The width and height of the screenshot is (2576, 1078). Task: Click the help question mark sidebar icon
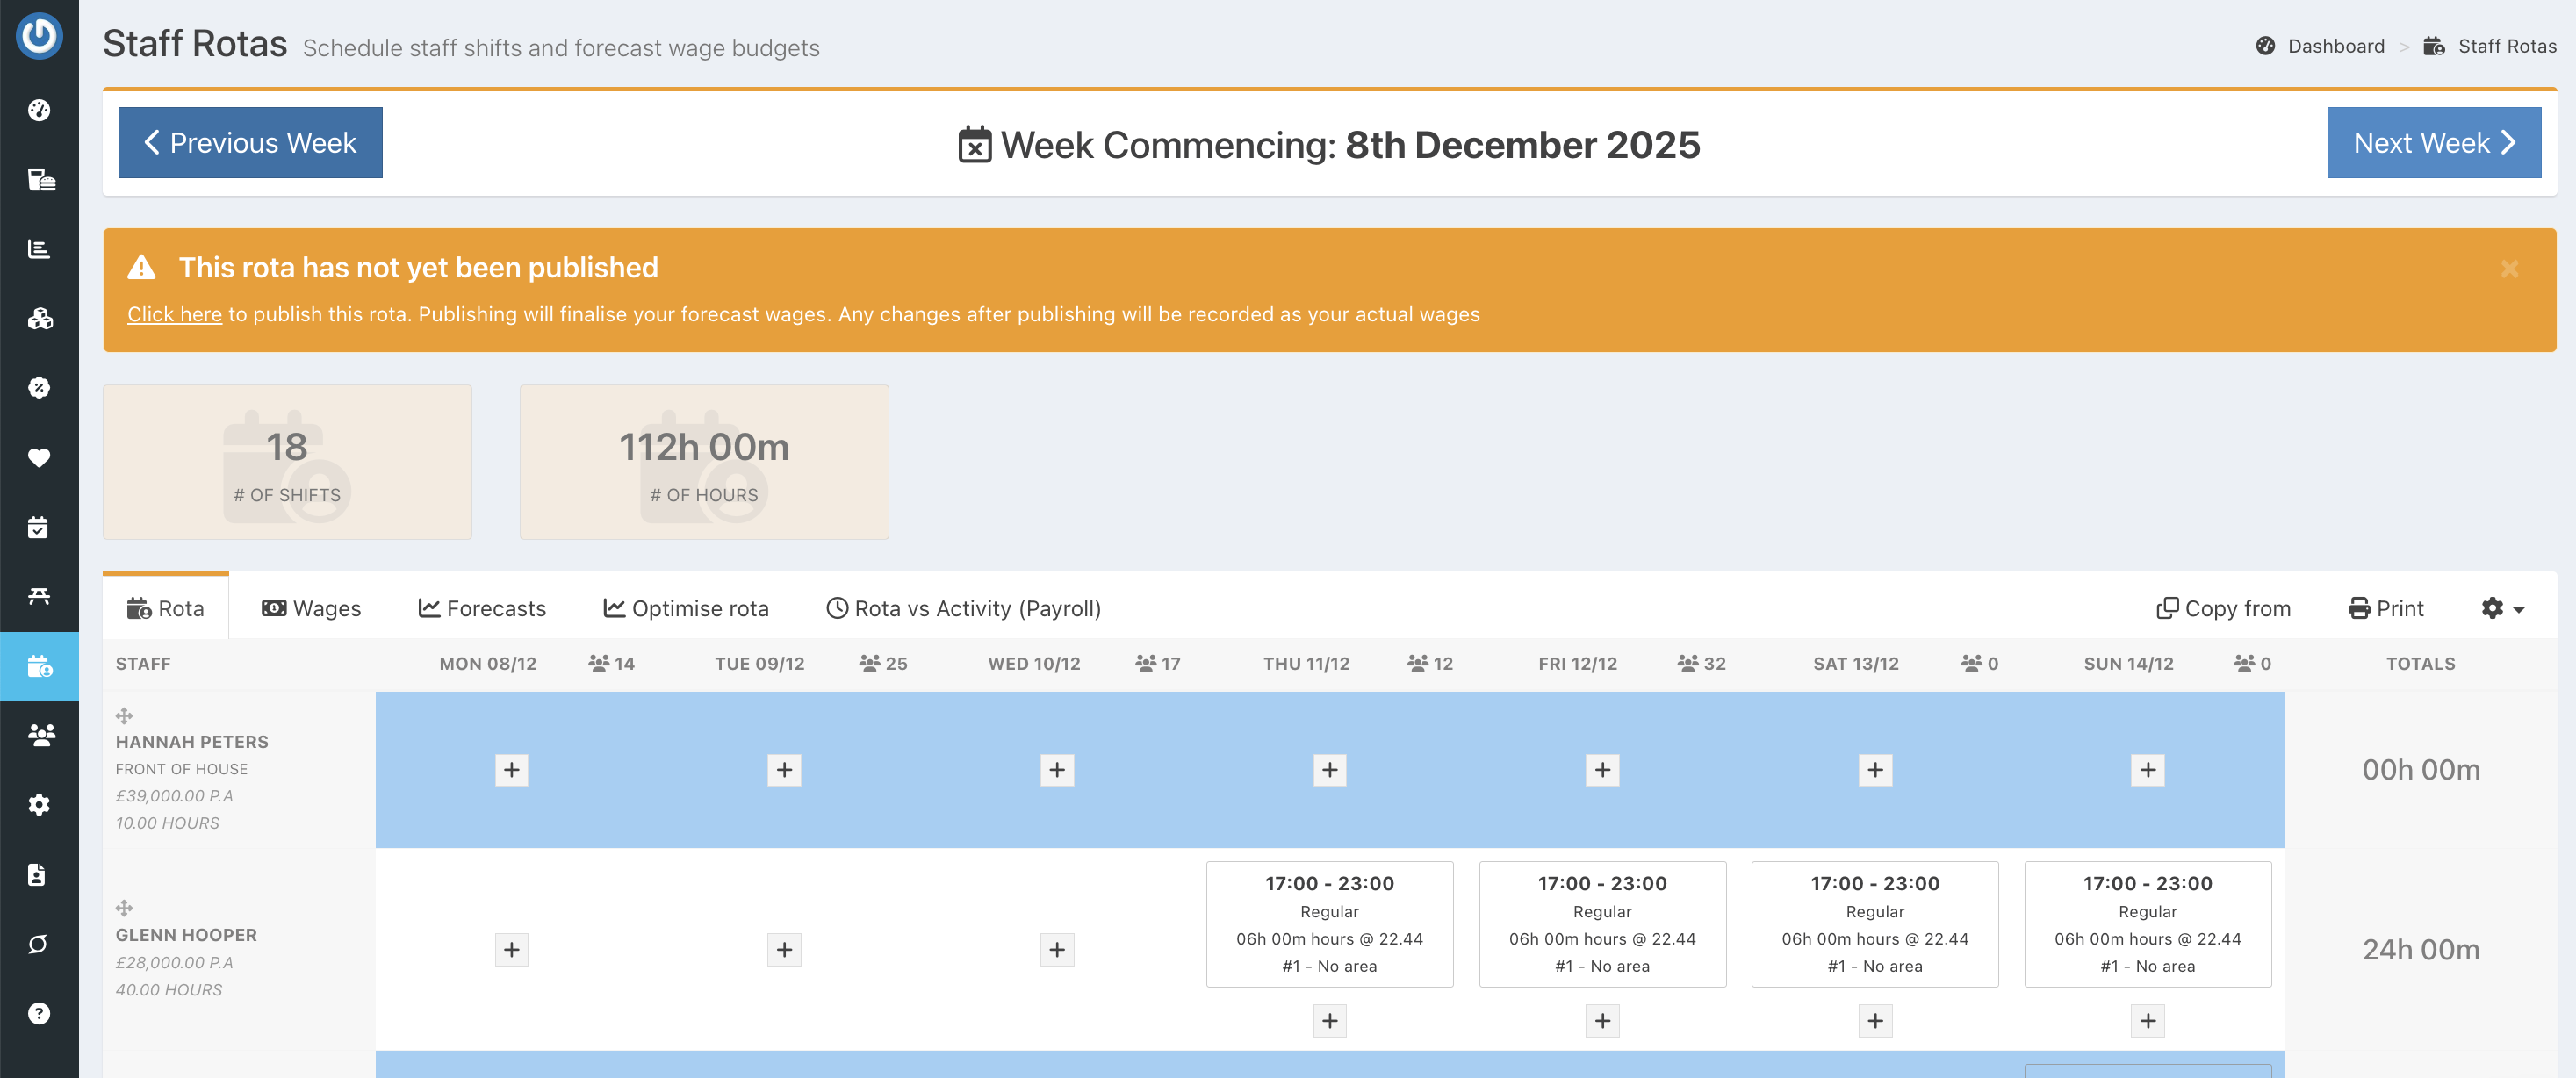tap(39, 1013)
